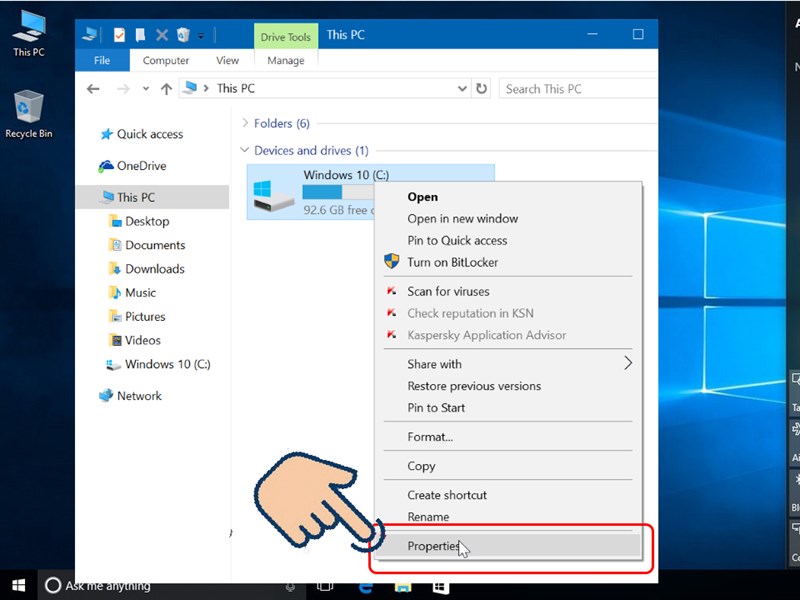This screenshot has width=800, height=600.
Task: Click the Properties quick access toolbar icon
Action: coord(120,35)
